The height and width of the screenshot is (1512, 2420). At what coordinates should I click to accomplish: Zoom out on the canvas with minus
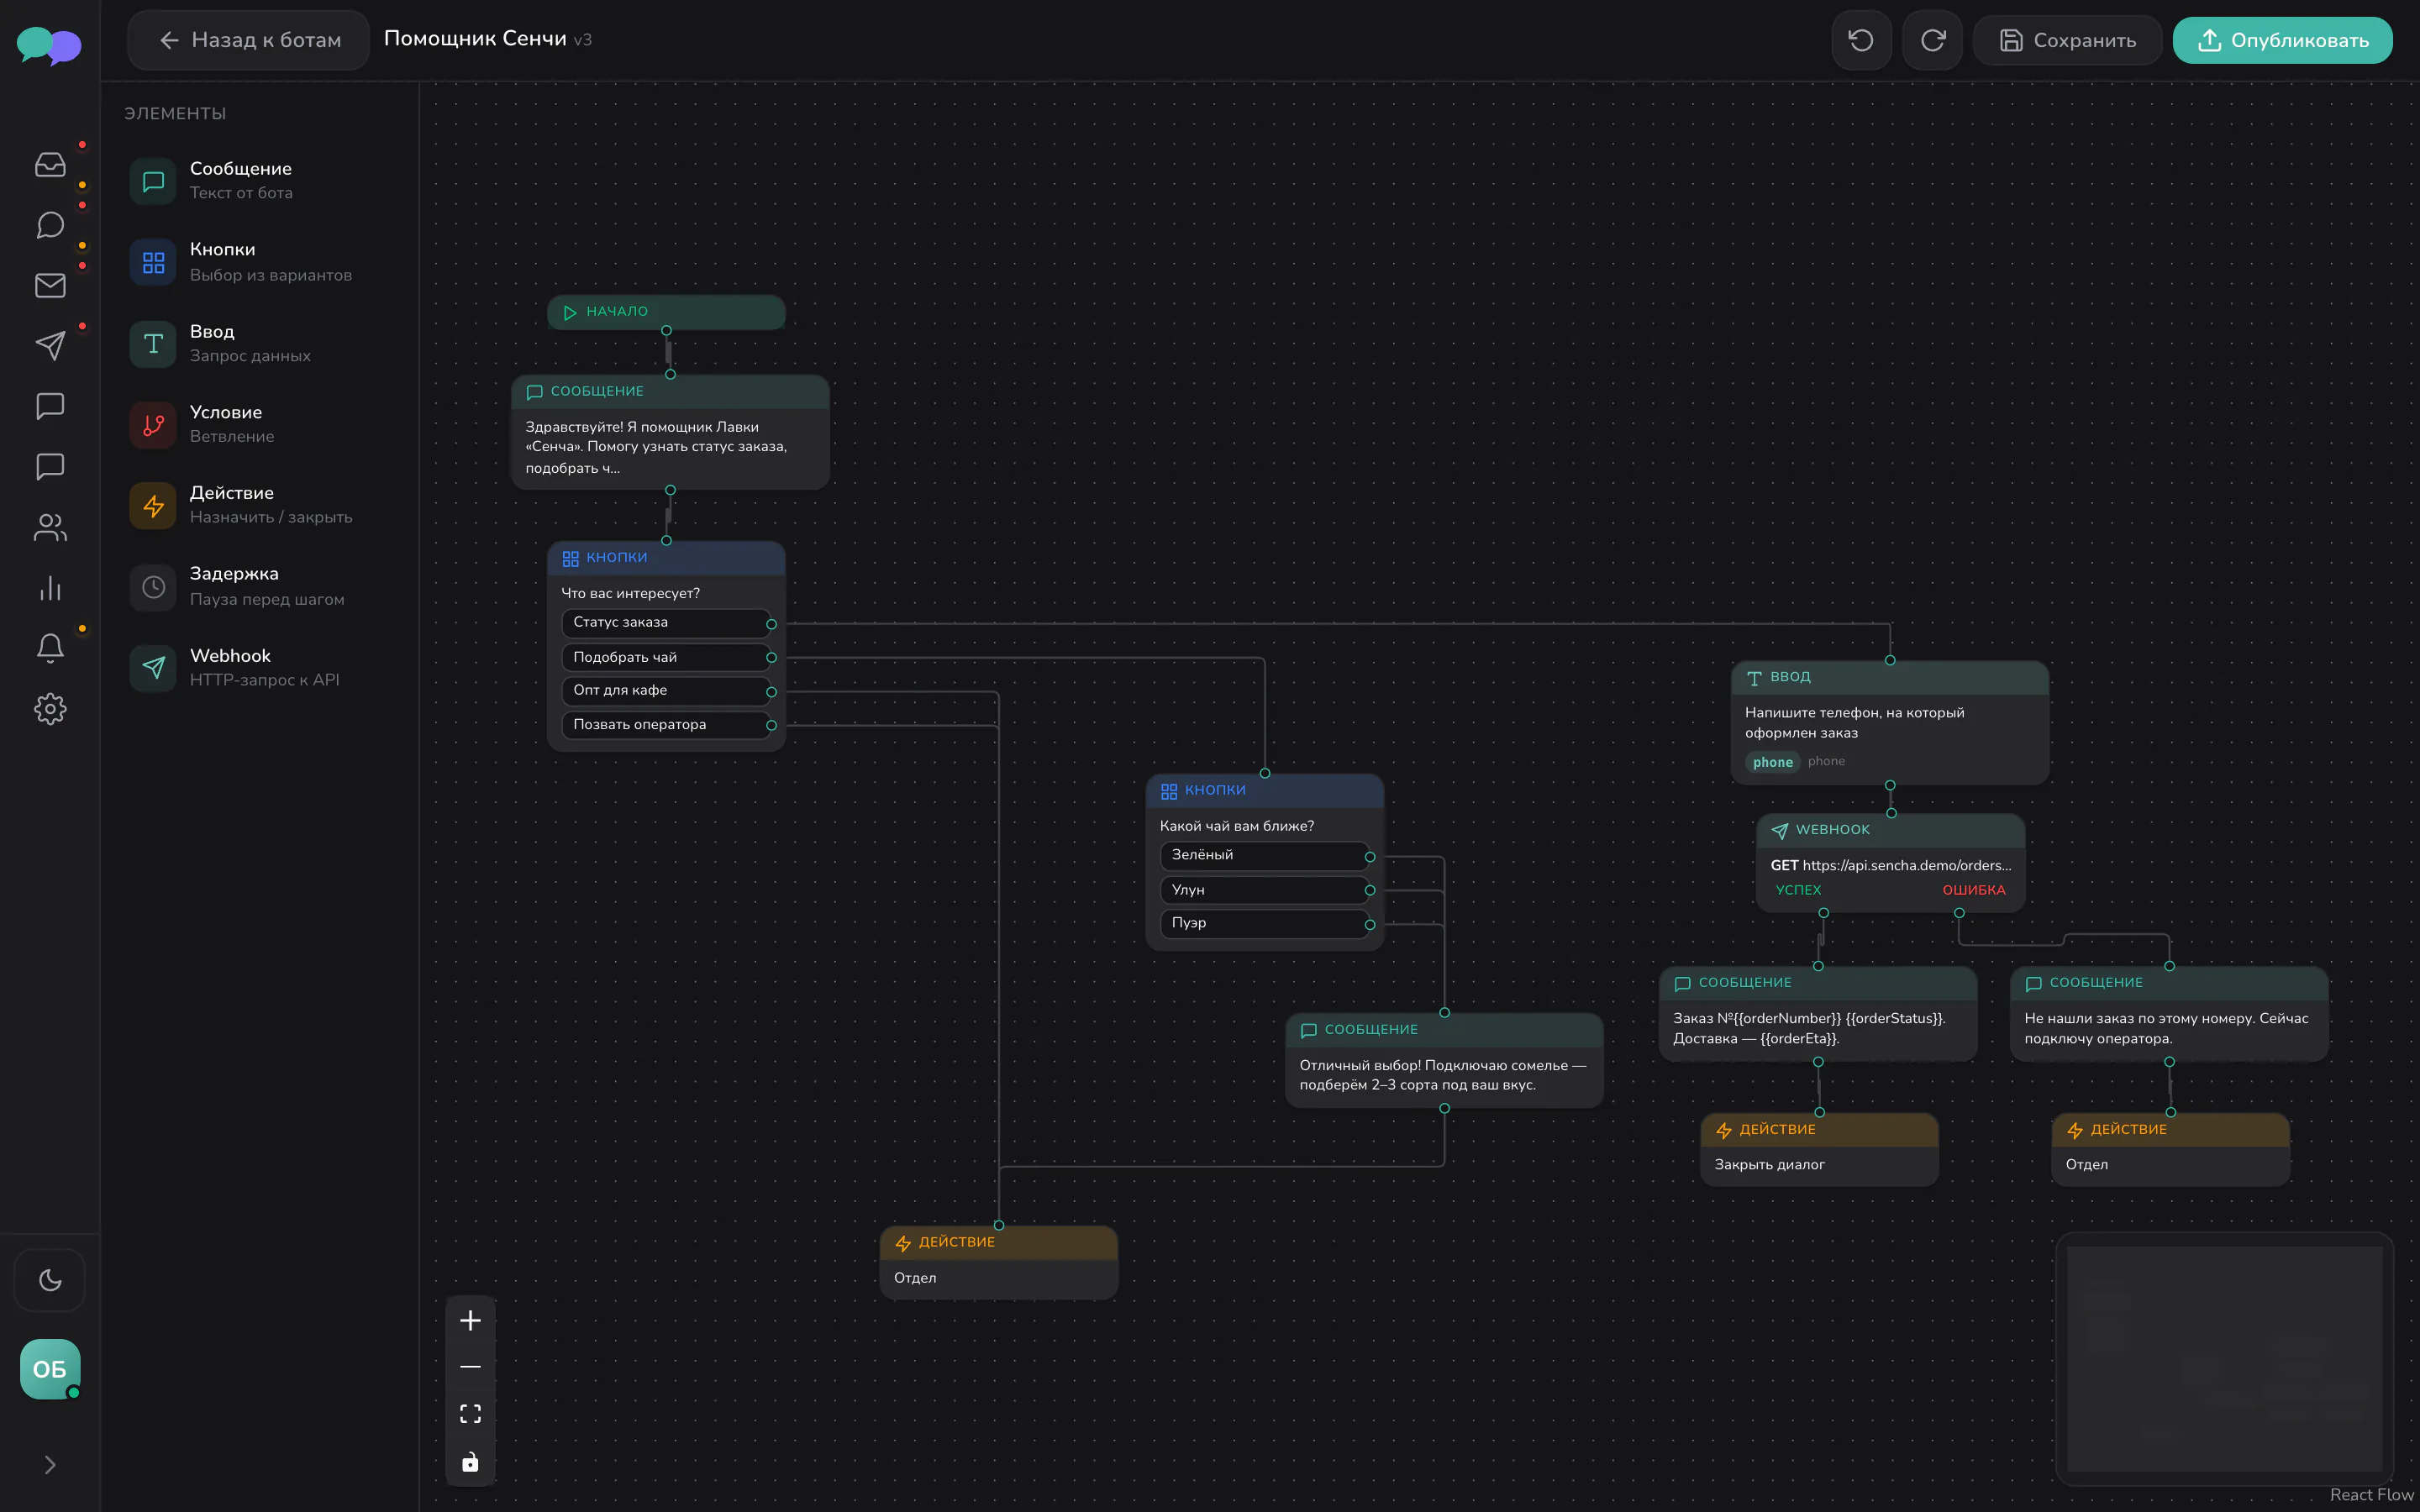pyautogui.click(x=470, y=1367)
